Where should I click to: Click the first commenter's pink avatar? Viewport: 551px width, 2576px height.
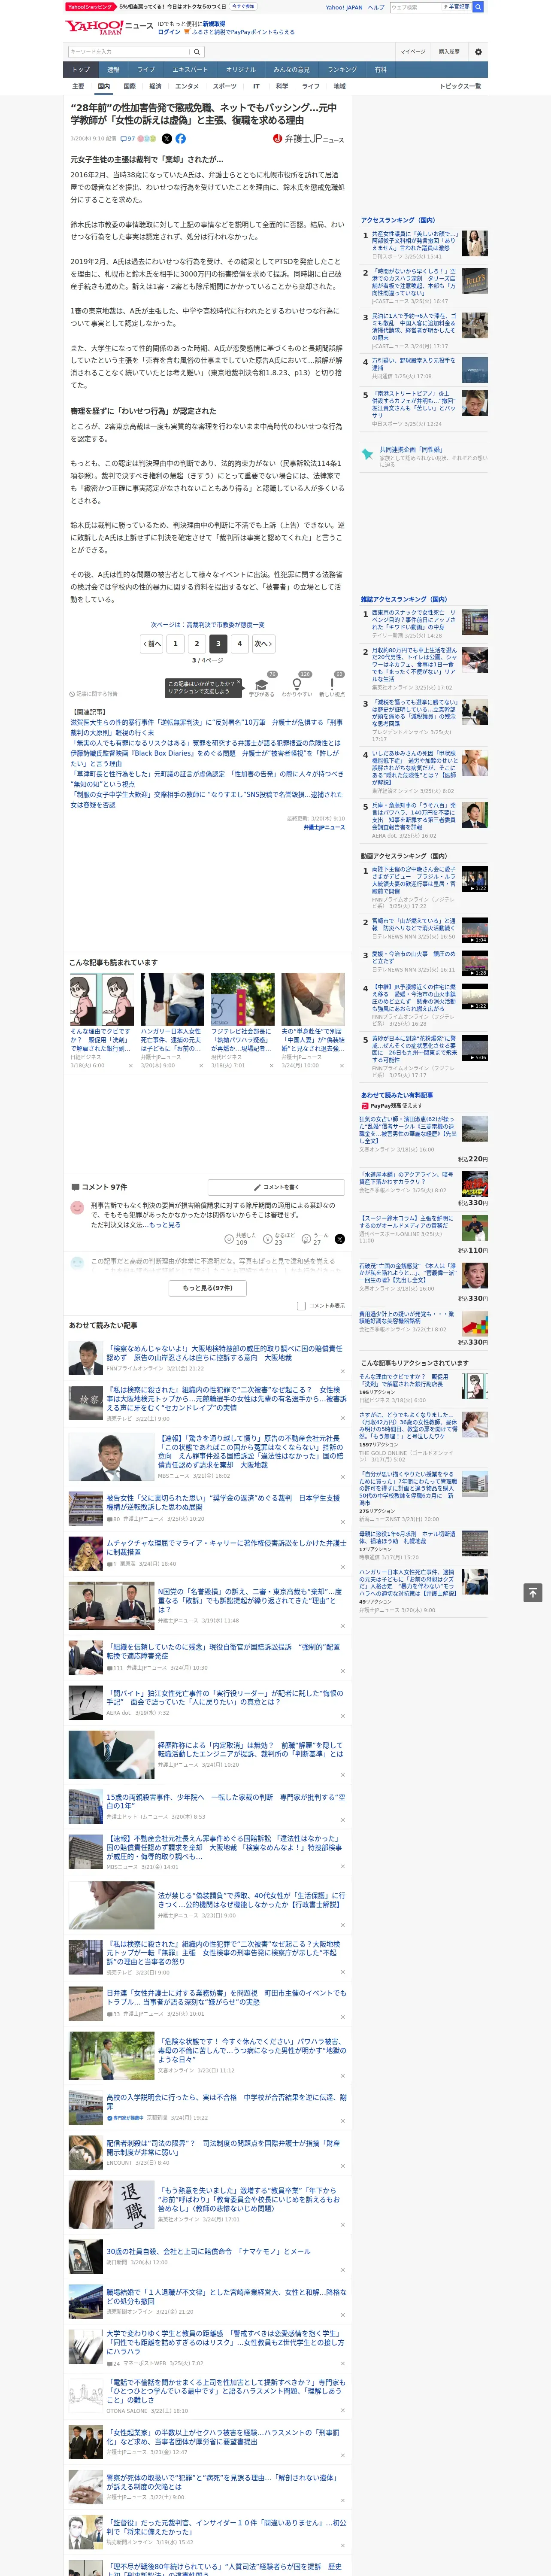click(x=77, y=1208)
